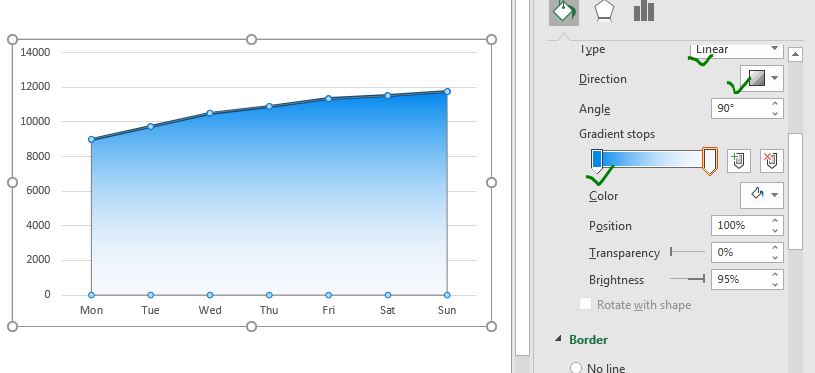815x373 pixels.
Task: Select the Sun data point on the line
Action: click(447, 91)
